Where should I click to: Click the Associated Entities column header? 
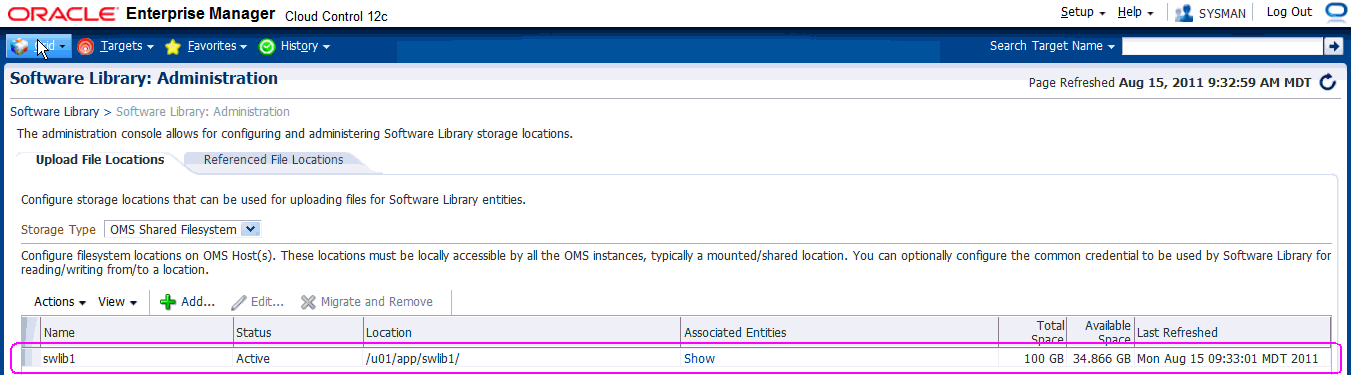(x=839, y=332)
